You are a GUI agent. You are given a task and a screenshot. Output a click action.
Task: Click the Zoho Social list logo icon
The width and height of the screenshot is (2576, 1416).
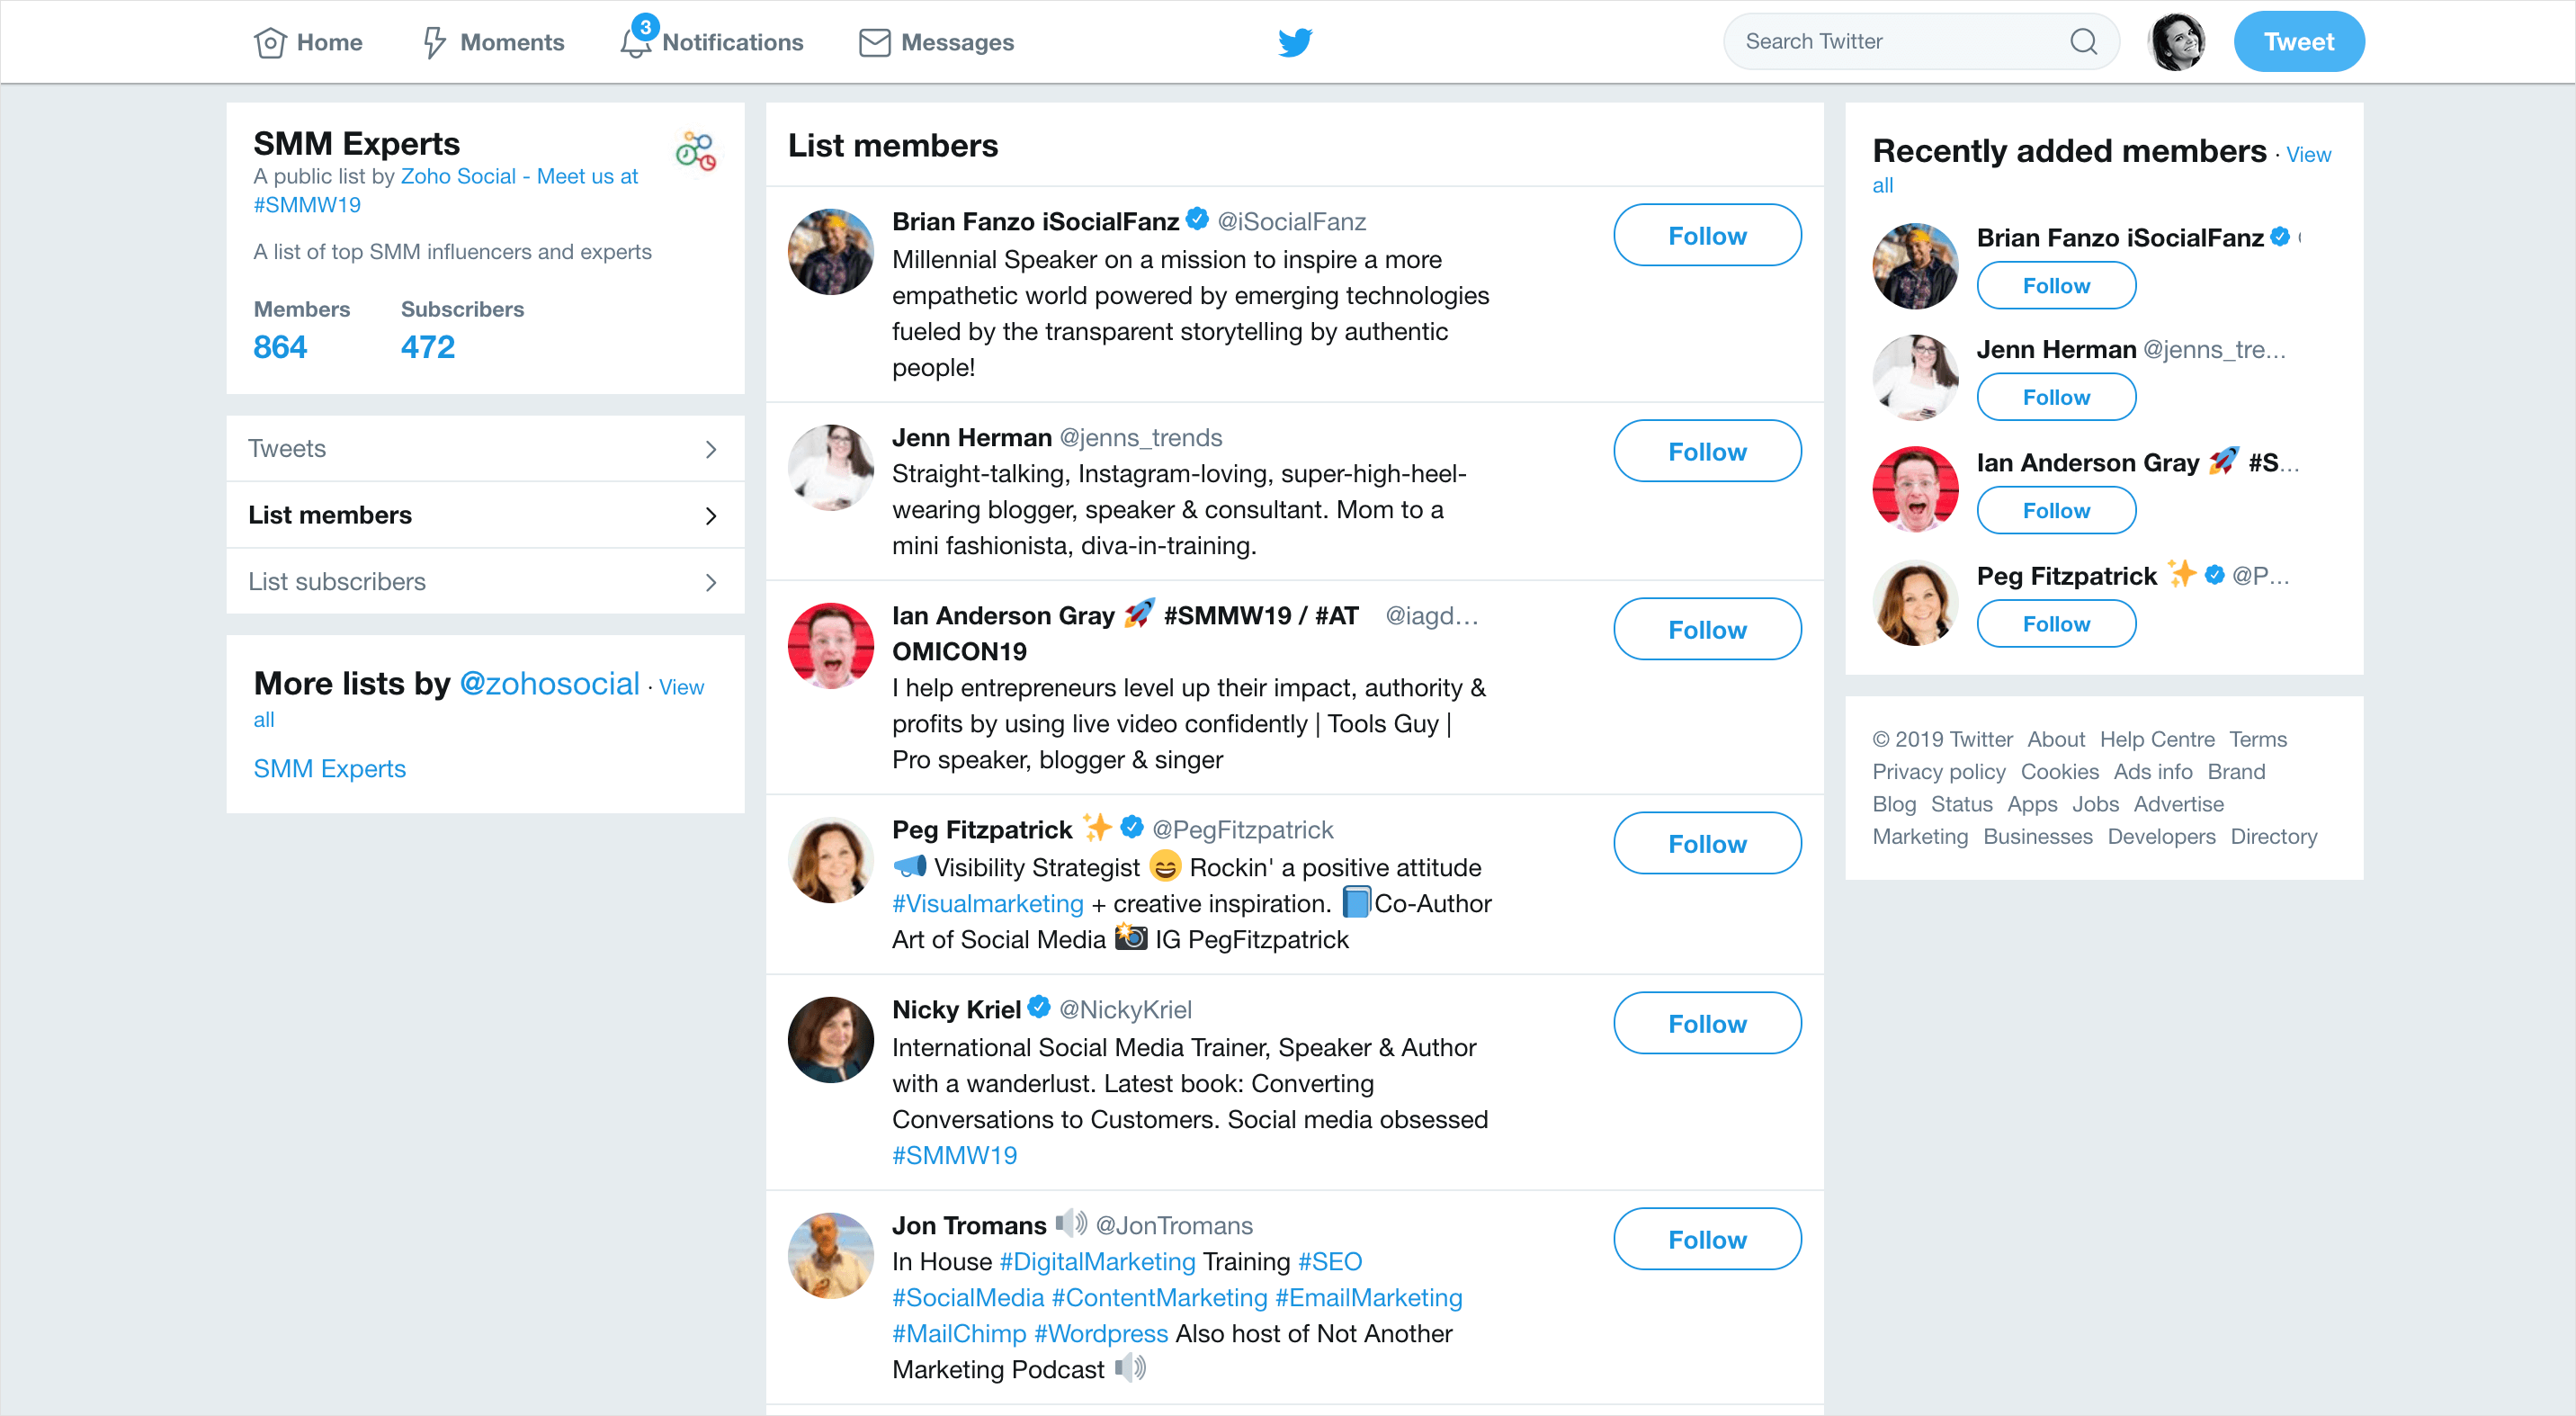tap(695, 151)
